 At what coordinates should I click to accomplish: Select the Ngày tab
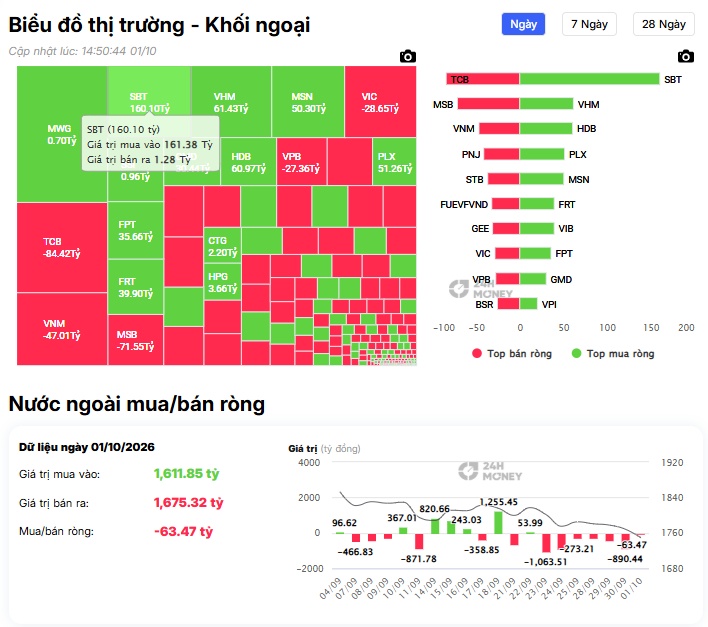click(x=523, y=24)
